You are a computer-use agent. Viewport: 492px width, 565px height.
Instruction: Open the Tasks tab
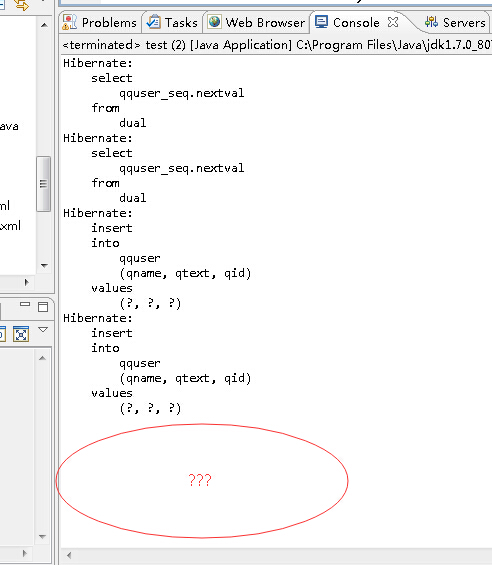click(x=173, y=22)
